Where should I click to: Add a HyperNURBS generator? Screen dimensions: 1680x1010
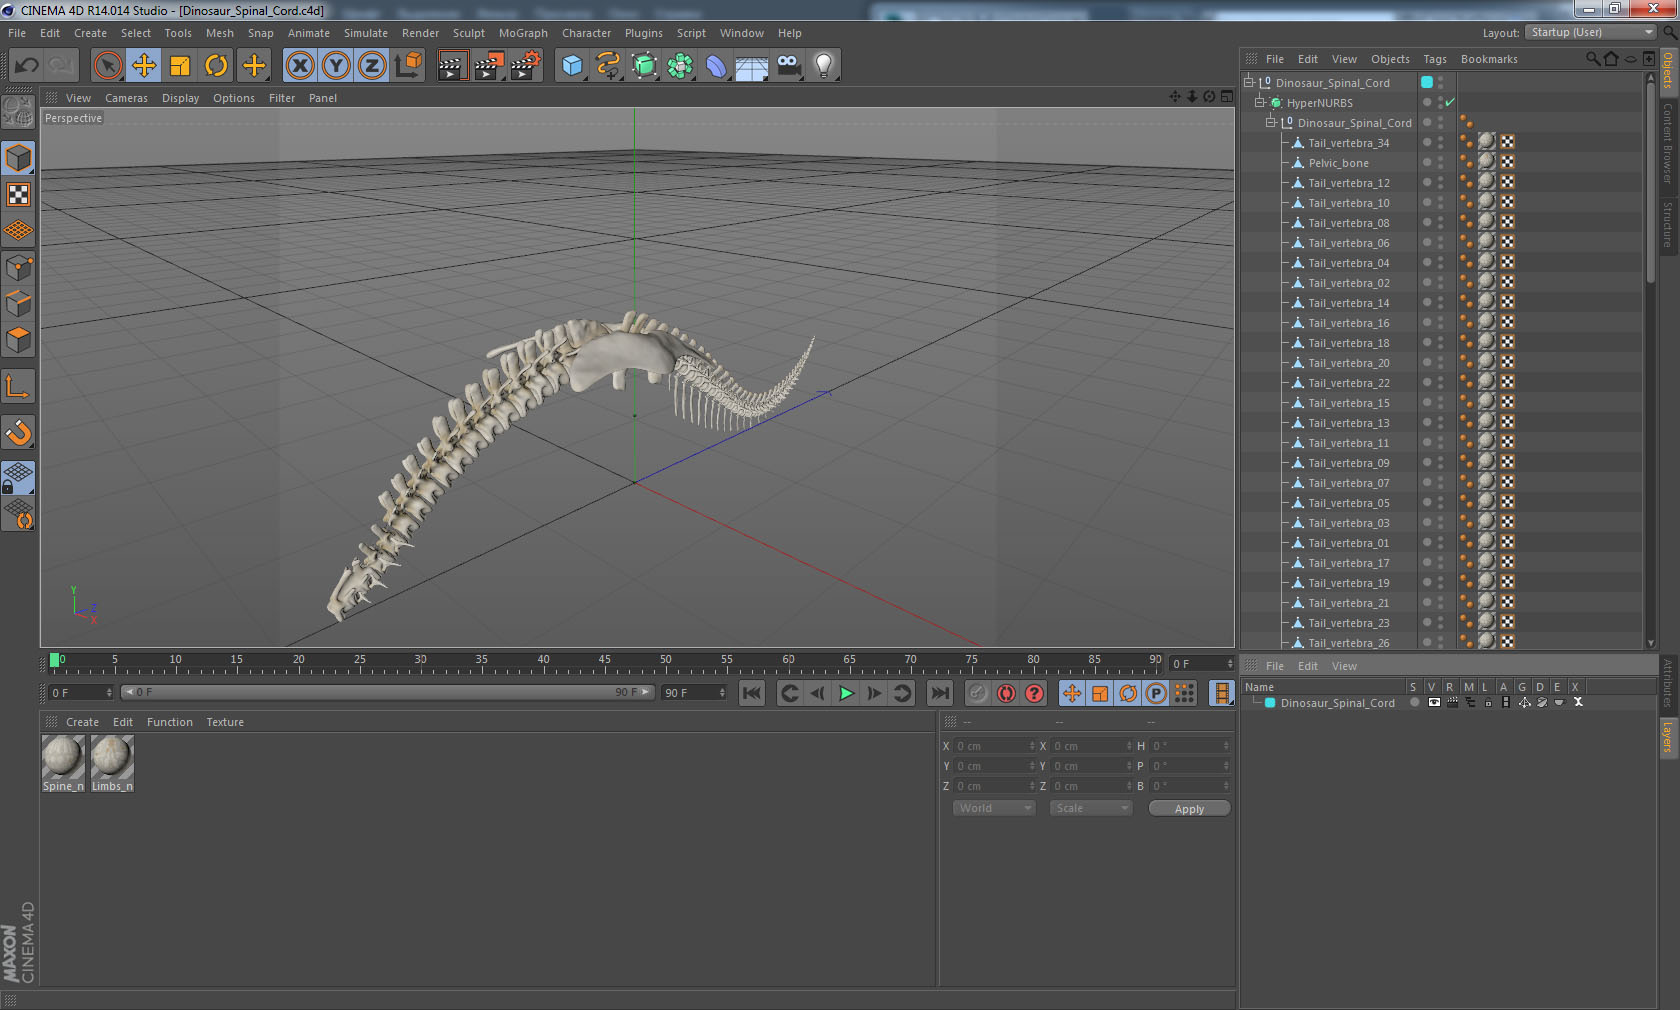click(644, 66)
